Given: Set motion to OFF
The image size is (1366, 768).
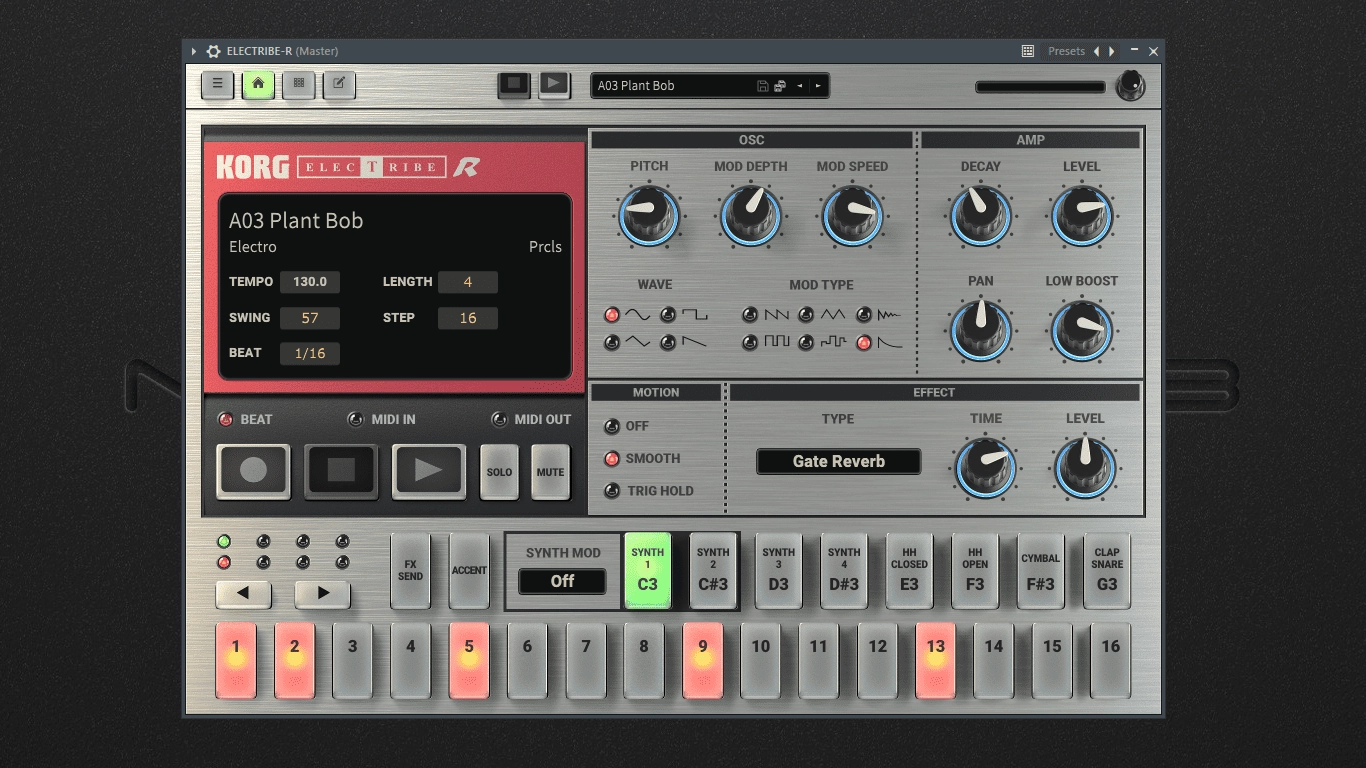Looking at the screenshot, I should (x=612, y=426).
